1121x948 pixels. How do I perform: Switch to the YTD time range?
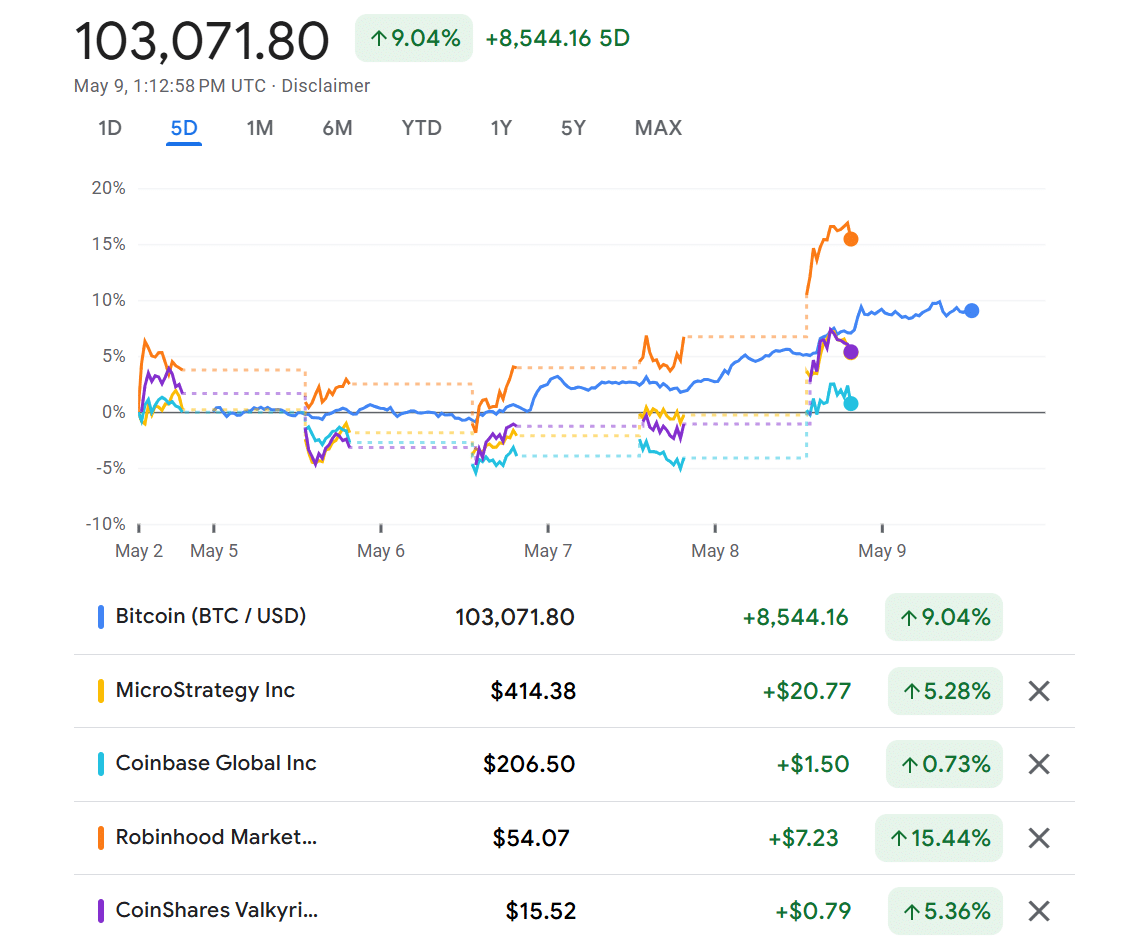(x=422, y=128)
